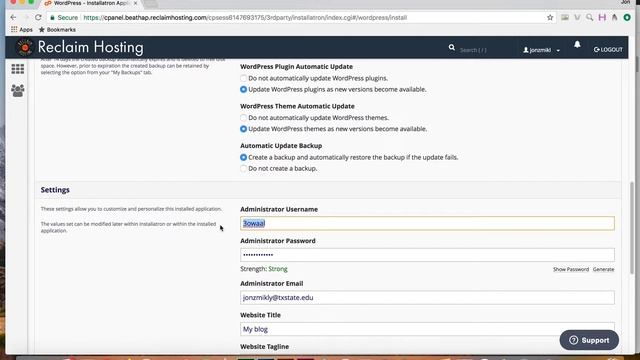Open the Support chat button
Screen dimensions: 640x360
point(589,340)
